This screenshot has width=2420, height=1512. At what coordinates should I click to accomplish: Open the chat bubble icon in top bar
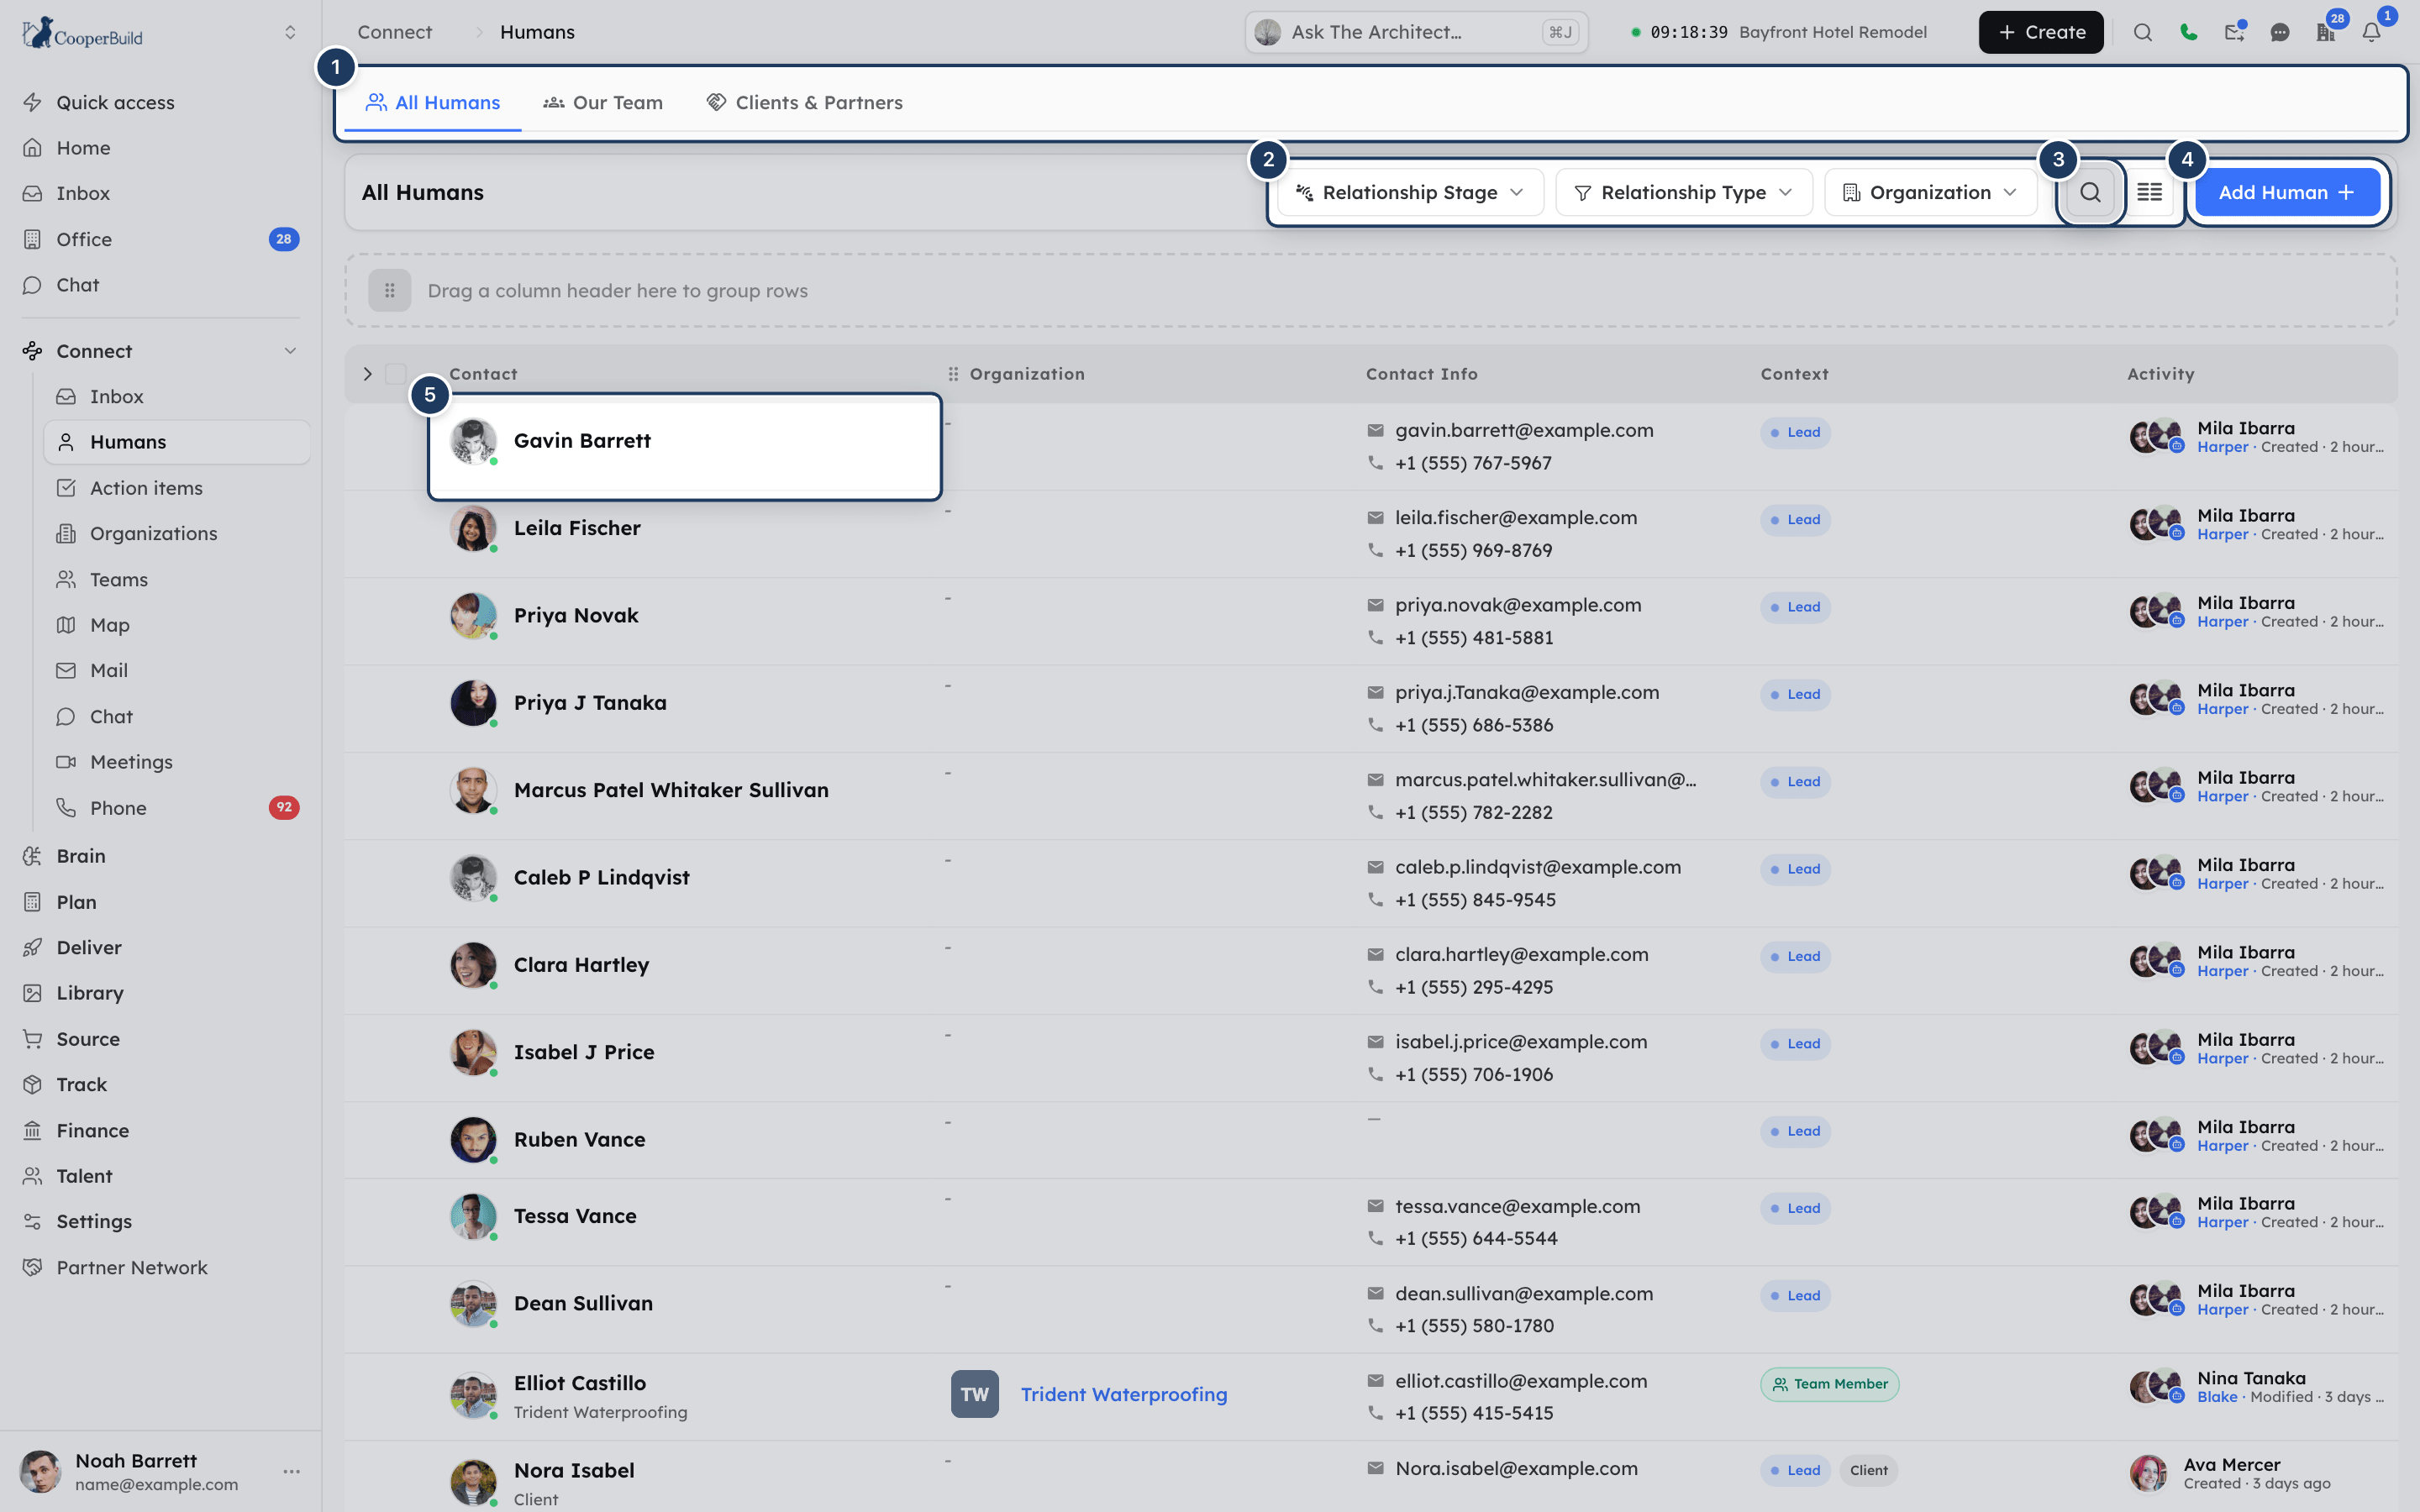(2280, 32)
